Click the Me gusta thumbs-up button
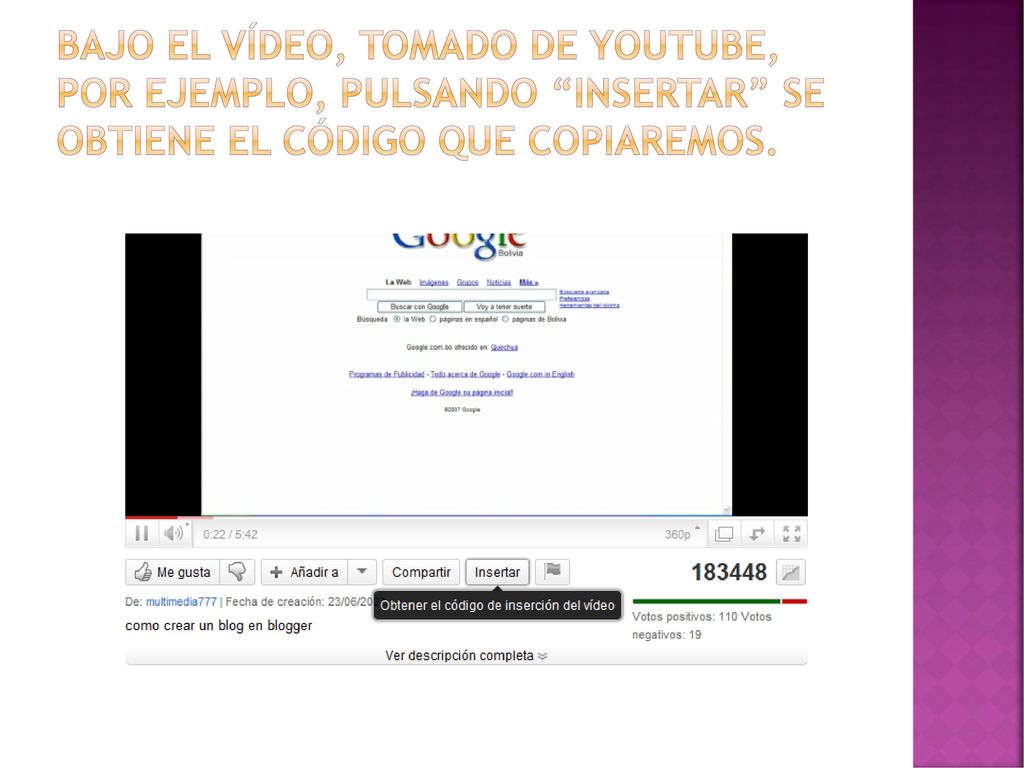Image resolution: width=1024 pixels, height=768 pixels. (x=172, y=572)
